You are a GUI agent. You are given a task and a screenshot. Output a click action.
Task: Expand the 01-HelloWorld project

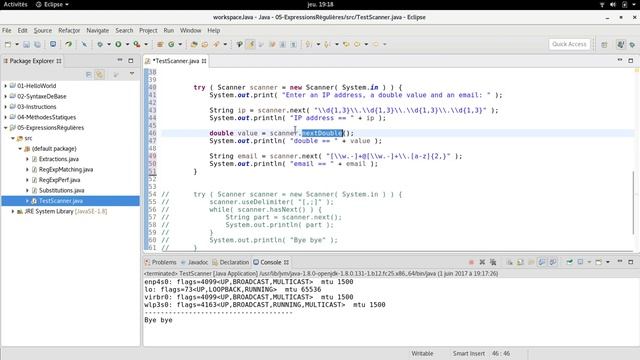pyautogui.click(x=6, y=86)
